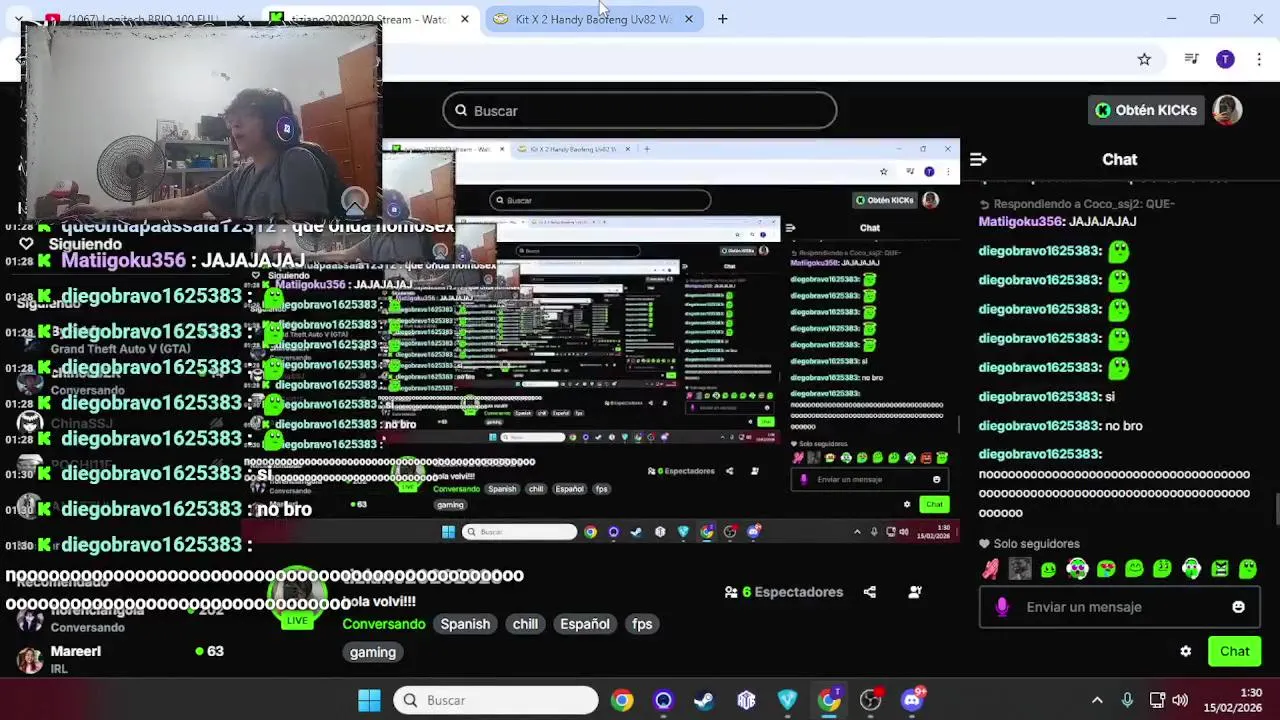This screenshot has width=1280, height=720.
Task: Click the 6 Espectadores viewer count
Action: (784, 592)
